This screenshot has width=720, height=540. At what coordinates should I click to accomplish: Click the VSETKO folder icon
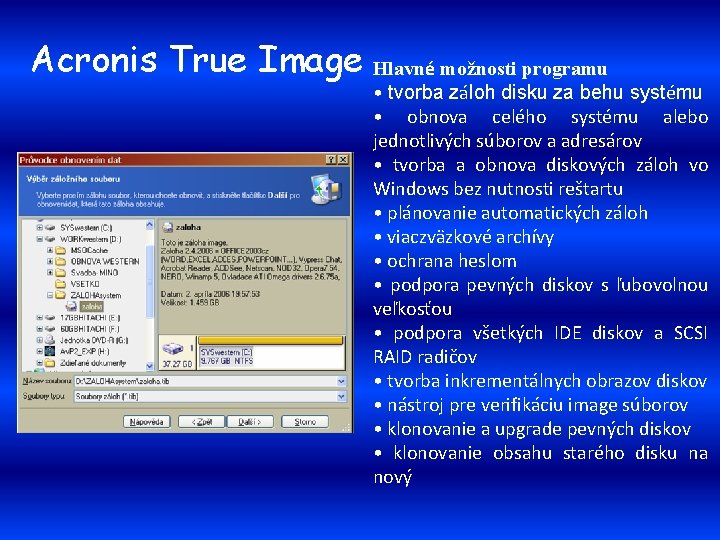tap(61, 284)
